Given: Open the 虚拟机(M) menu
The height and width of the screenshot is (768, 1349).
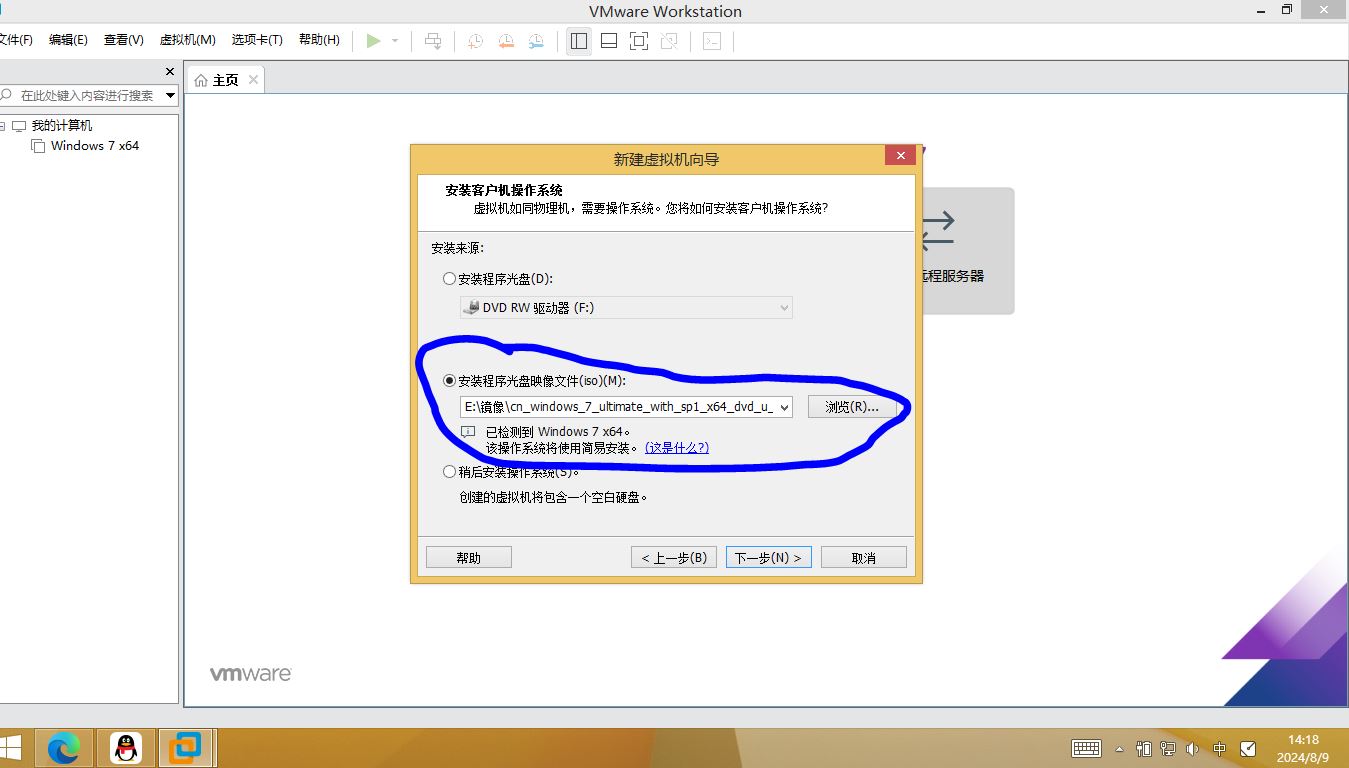Looking at the screenshot, I should click(187, 40).
